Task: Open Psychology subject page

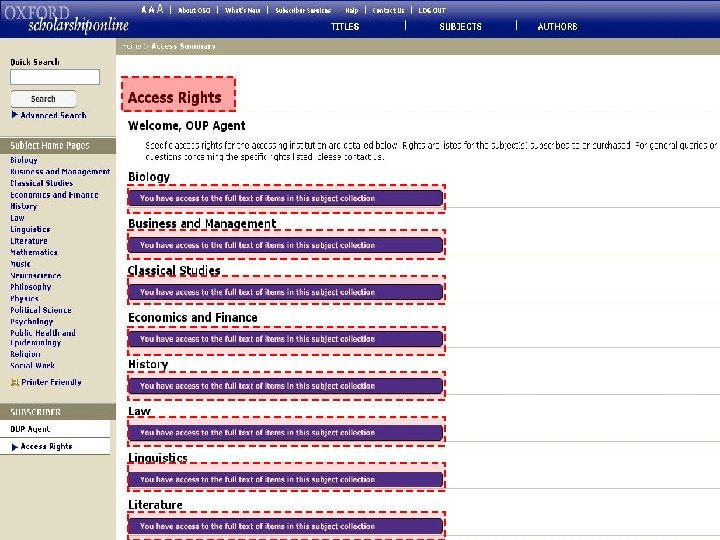Action: (x=32, y=321)
